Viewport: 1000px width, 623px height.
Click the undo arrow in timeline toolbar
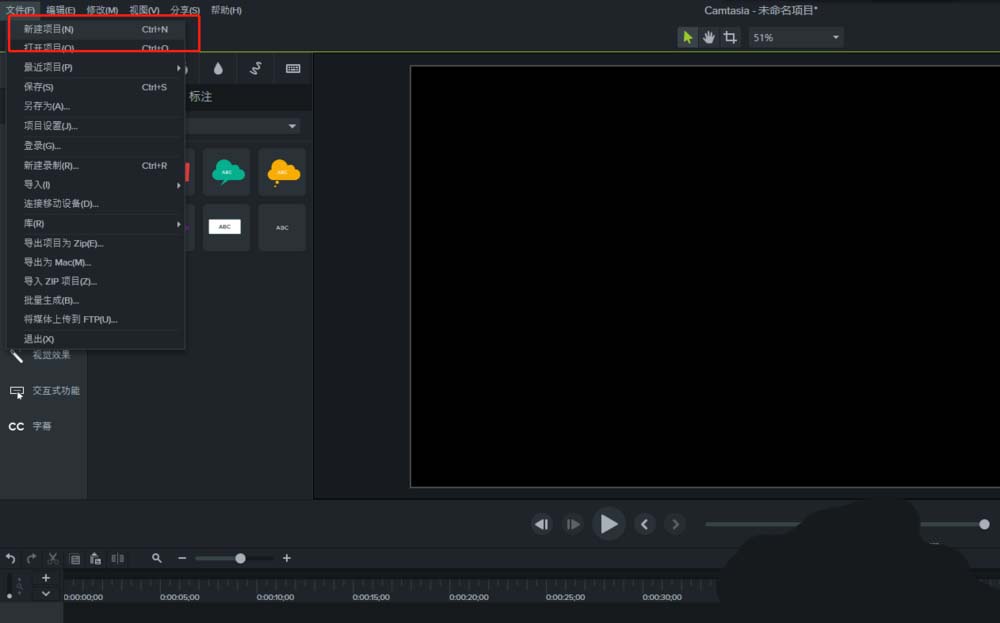11,558
